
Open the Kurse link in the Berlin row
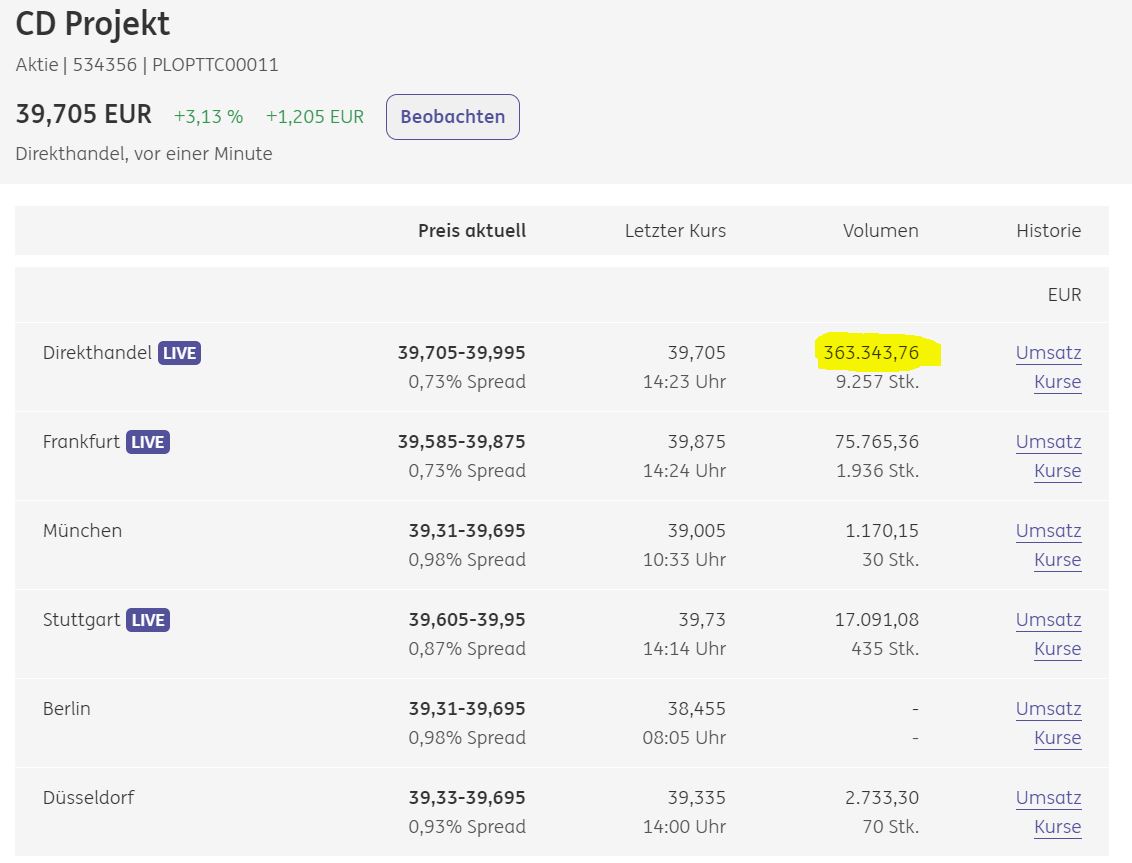1057,738
